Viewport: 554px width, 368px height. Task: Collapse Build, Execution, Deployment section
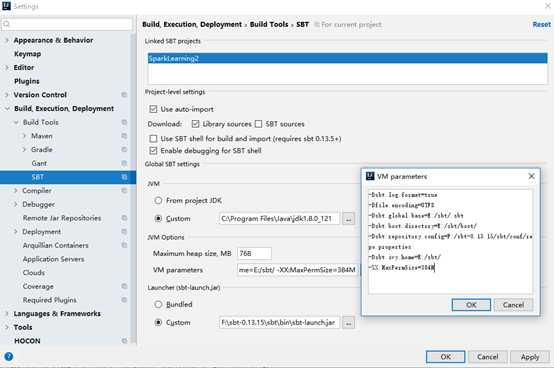tap(7, 108)
